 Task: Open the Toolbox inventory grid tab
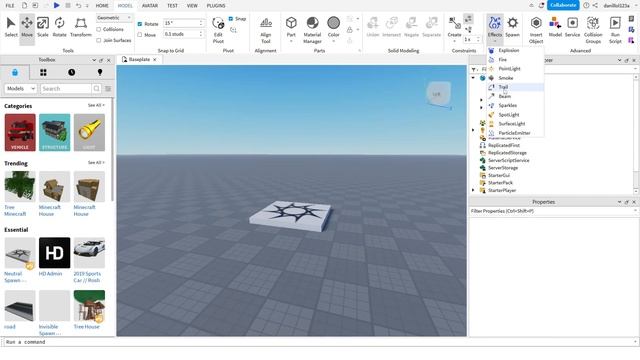pos(43,72)
